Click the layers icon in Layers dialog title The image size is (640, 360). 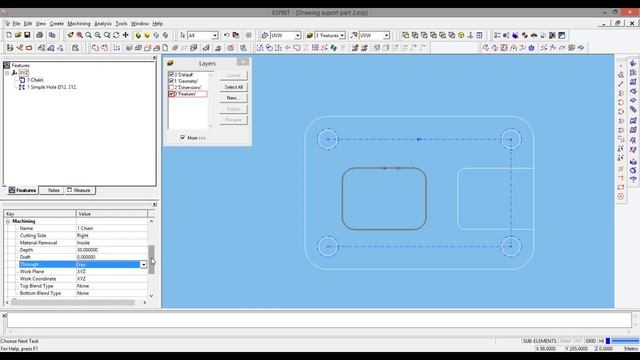point(170,63)
